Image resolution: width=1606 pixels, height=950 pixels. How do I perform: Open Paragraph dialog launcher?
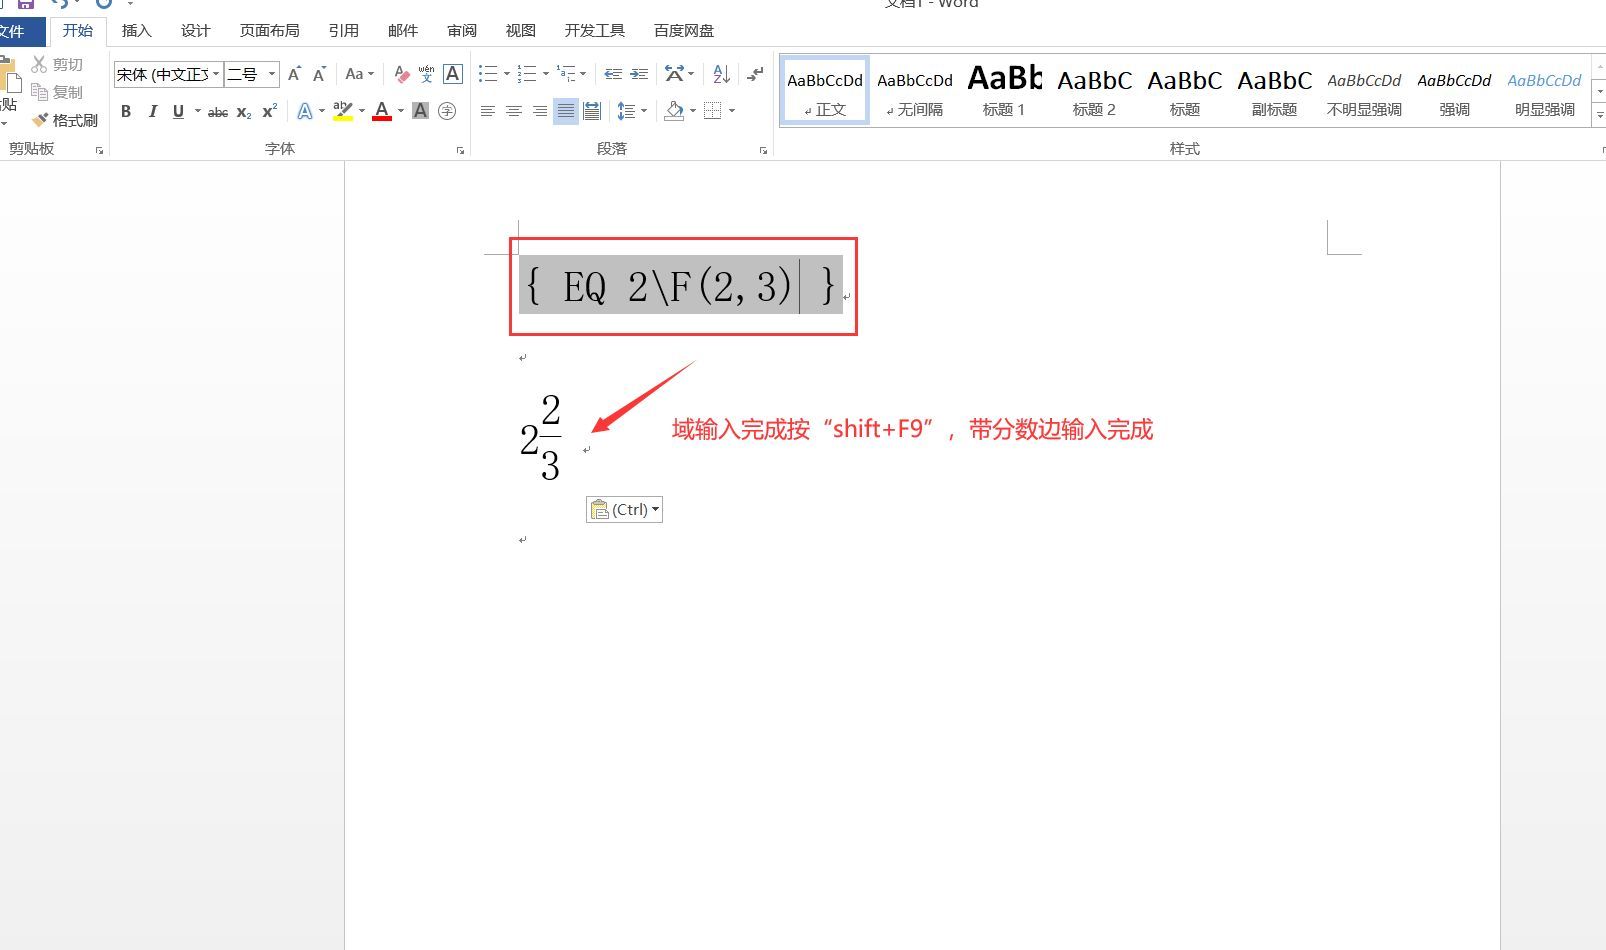click(763, 150)
